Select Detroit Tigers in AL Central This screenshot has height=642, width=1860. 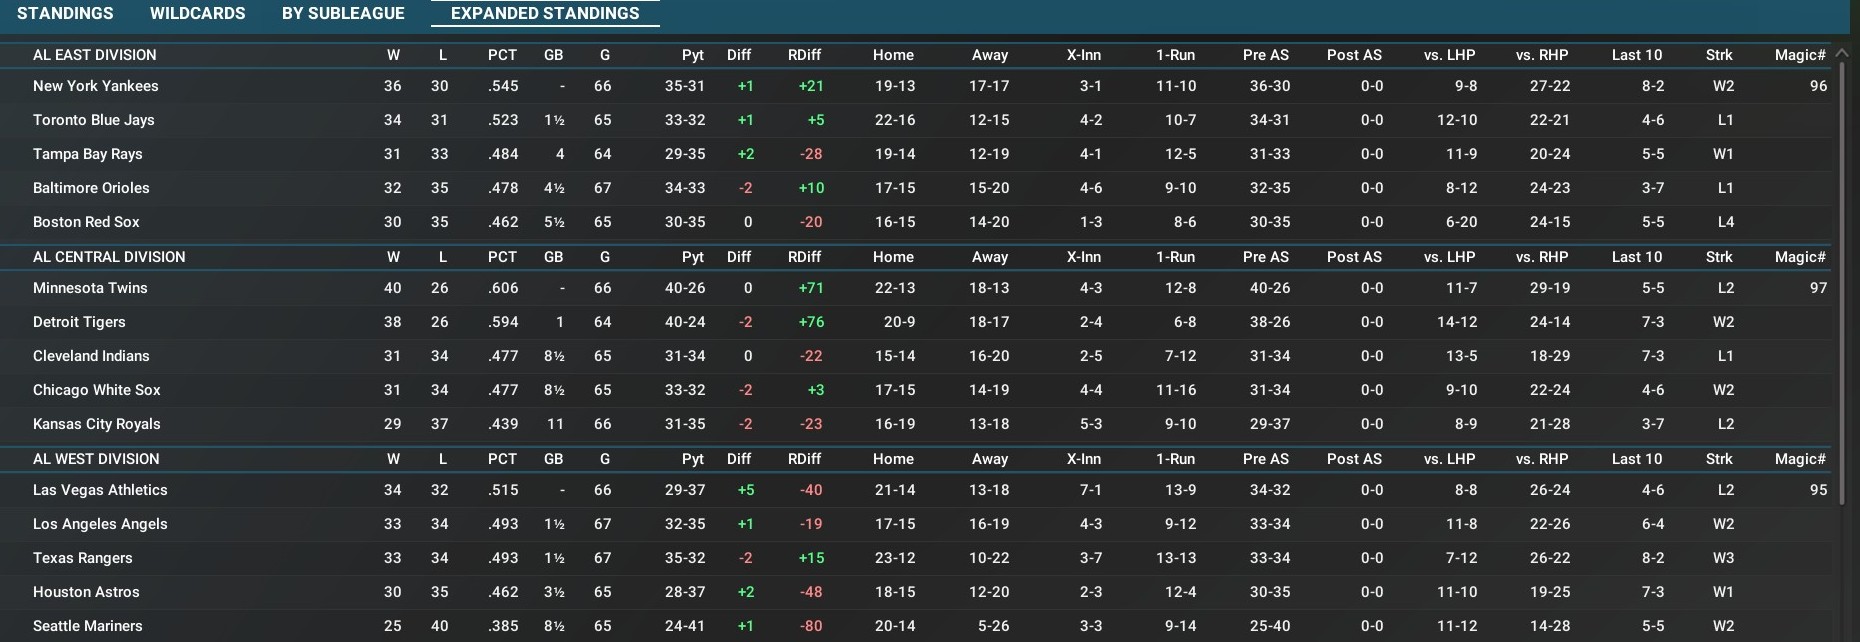[79, 322]
